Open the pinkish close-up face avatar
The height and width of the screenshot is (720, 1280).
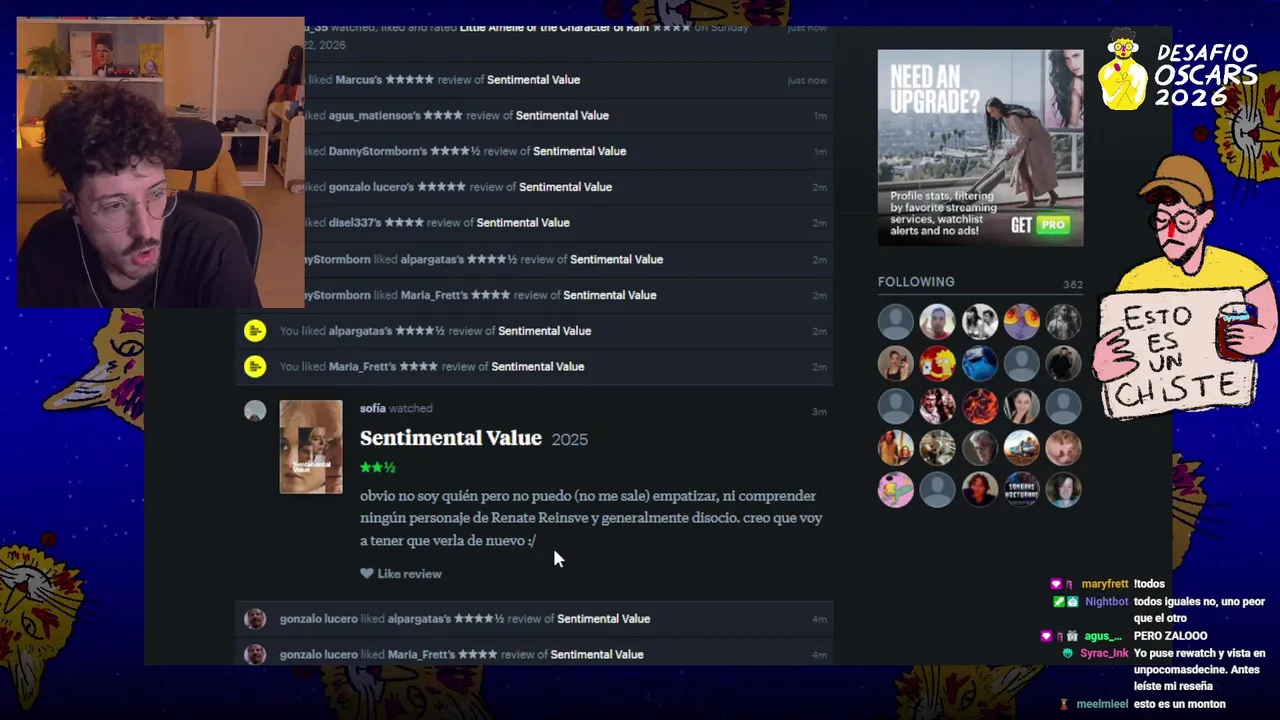tap(1064, 448)
